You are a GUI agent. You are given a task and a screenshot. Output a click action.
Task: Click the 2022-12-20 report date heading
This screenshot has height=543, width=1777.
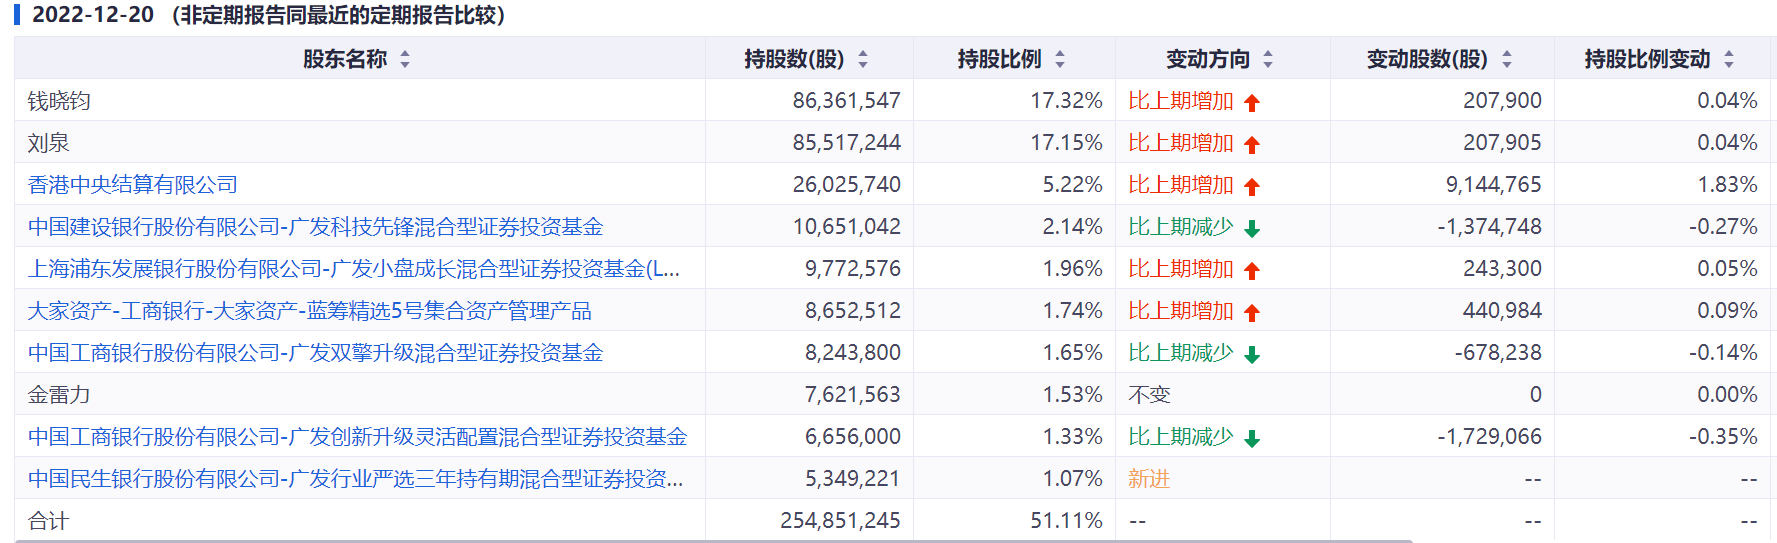93,15
